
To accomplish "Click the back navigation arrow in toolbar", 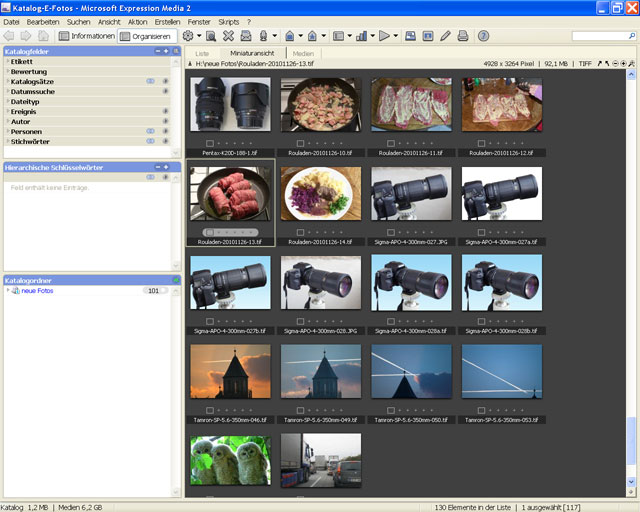I will pos(10,36).
